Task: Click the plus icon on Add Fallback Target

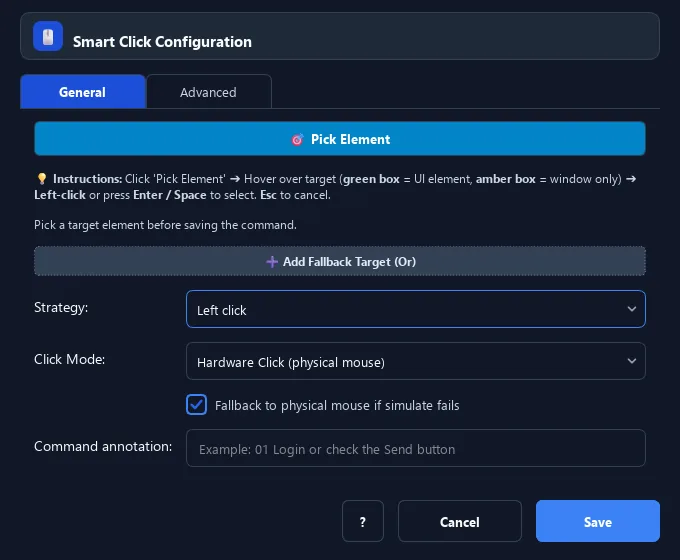Action: coord(272,262)
